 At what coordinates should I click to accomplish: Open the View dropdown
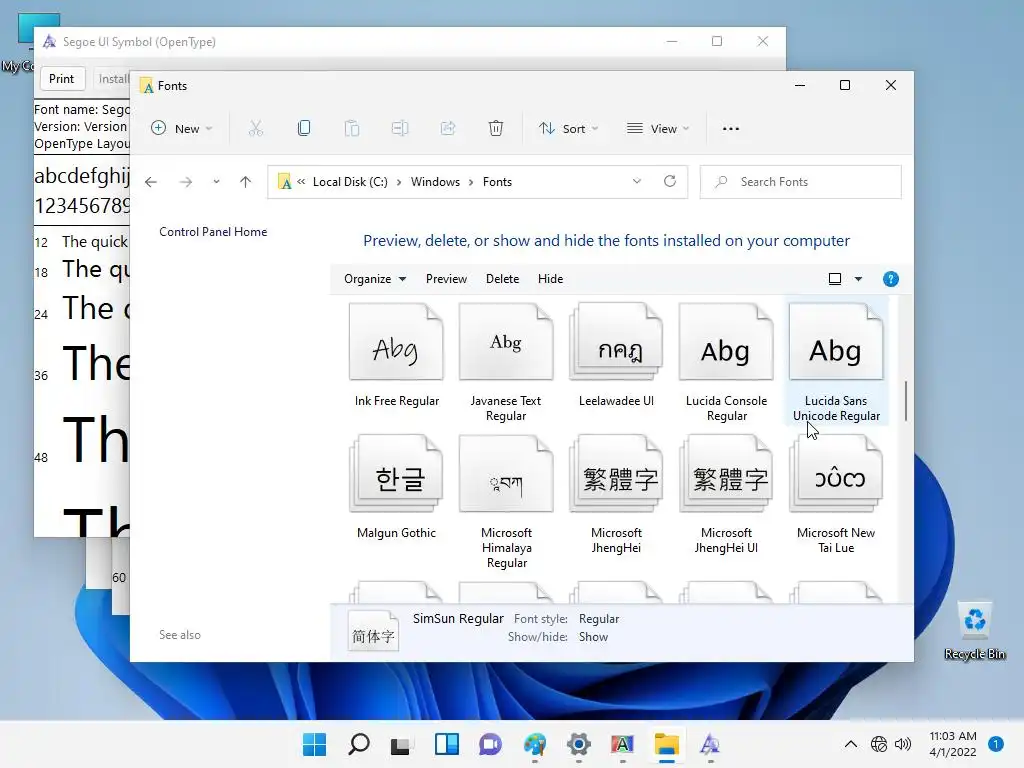(658, 129)
